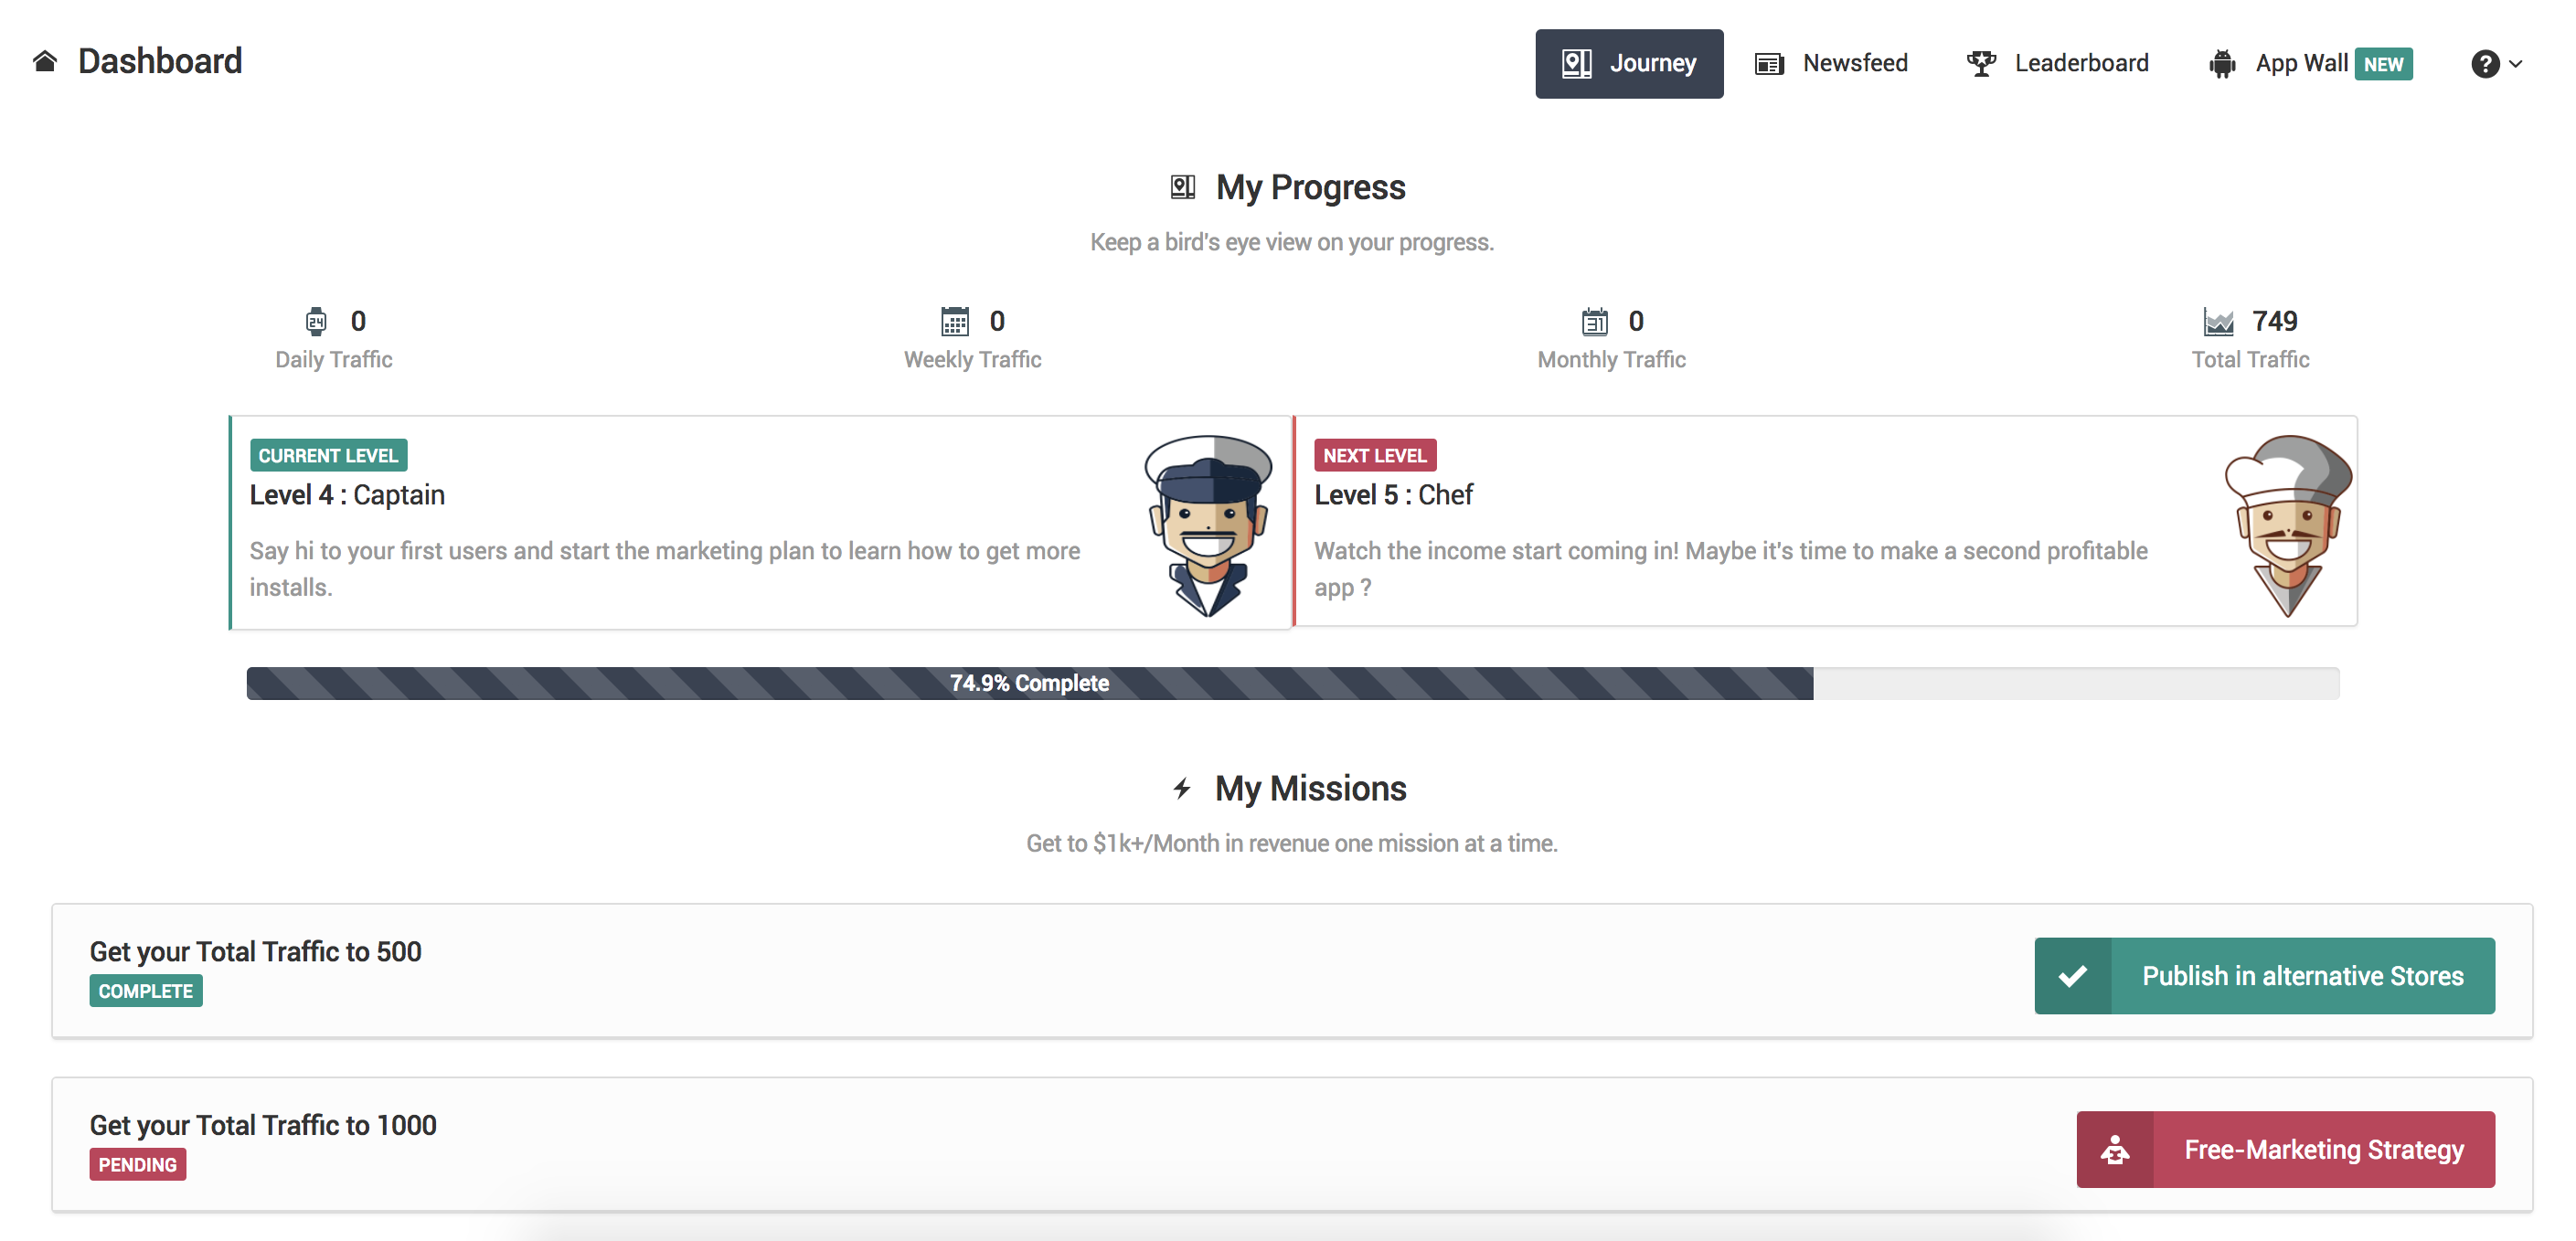
Task: Click the Leaderboard menu item
Action: point(2057,63)
